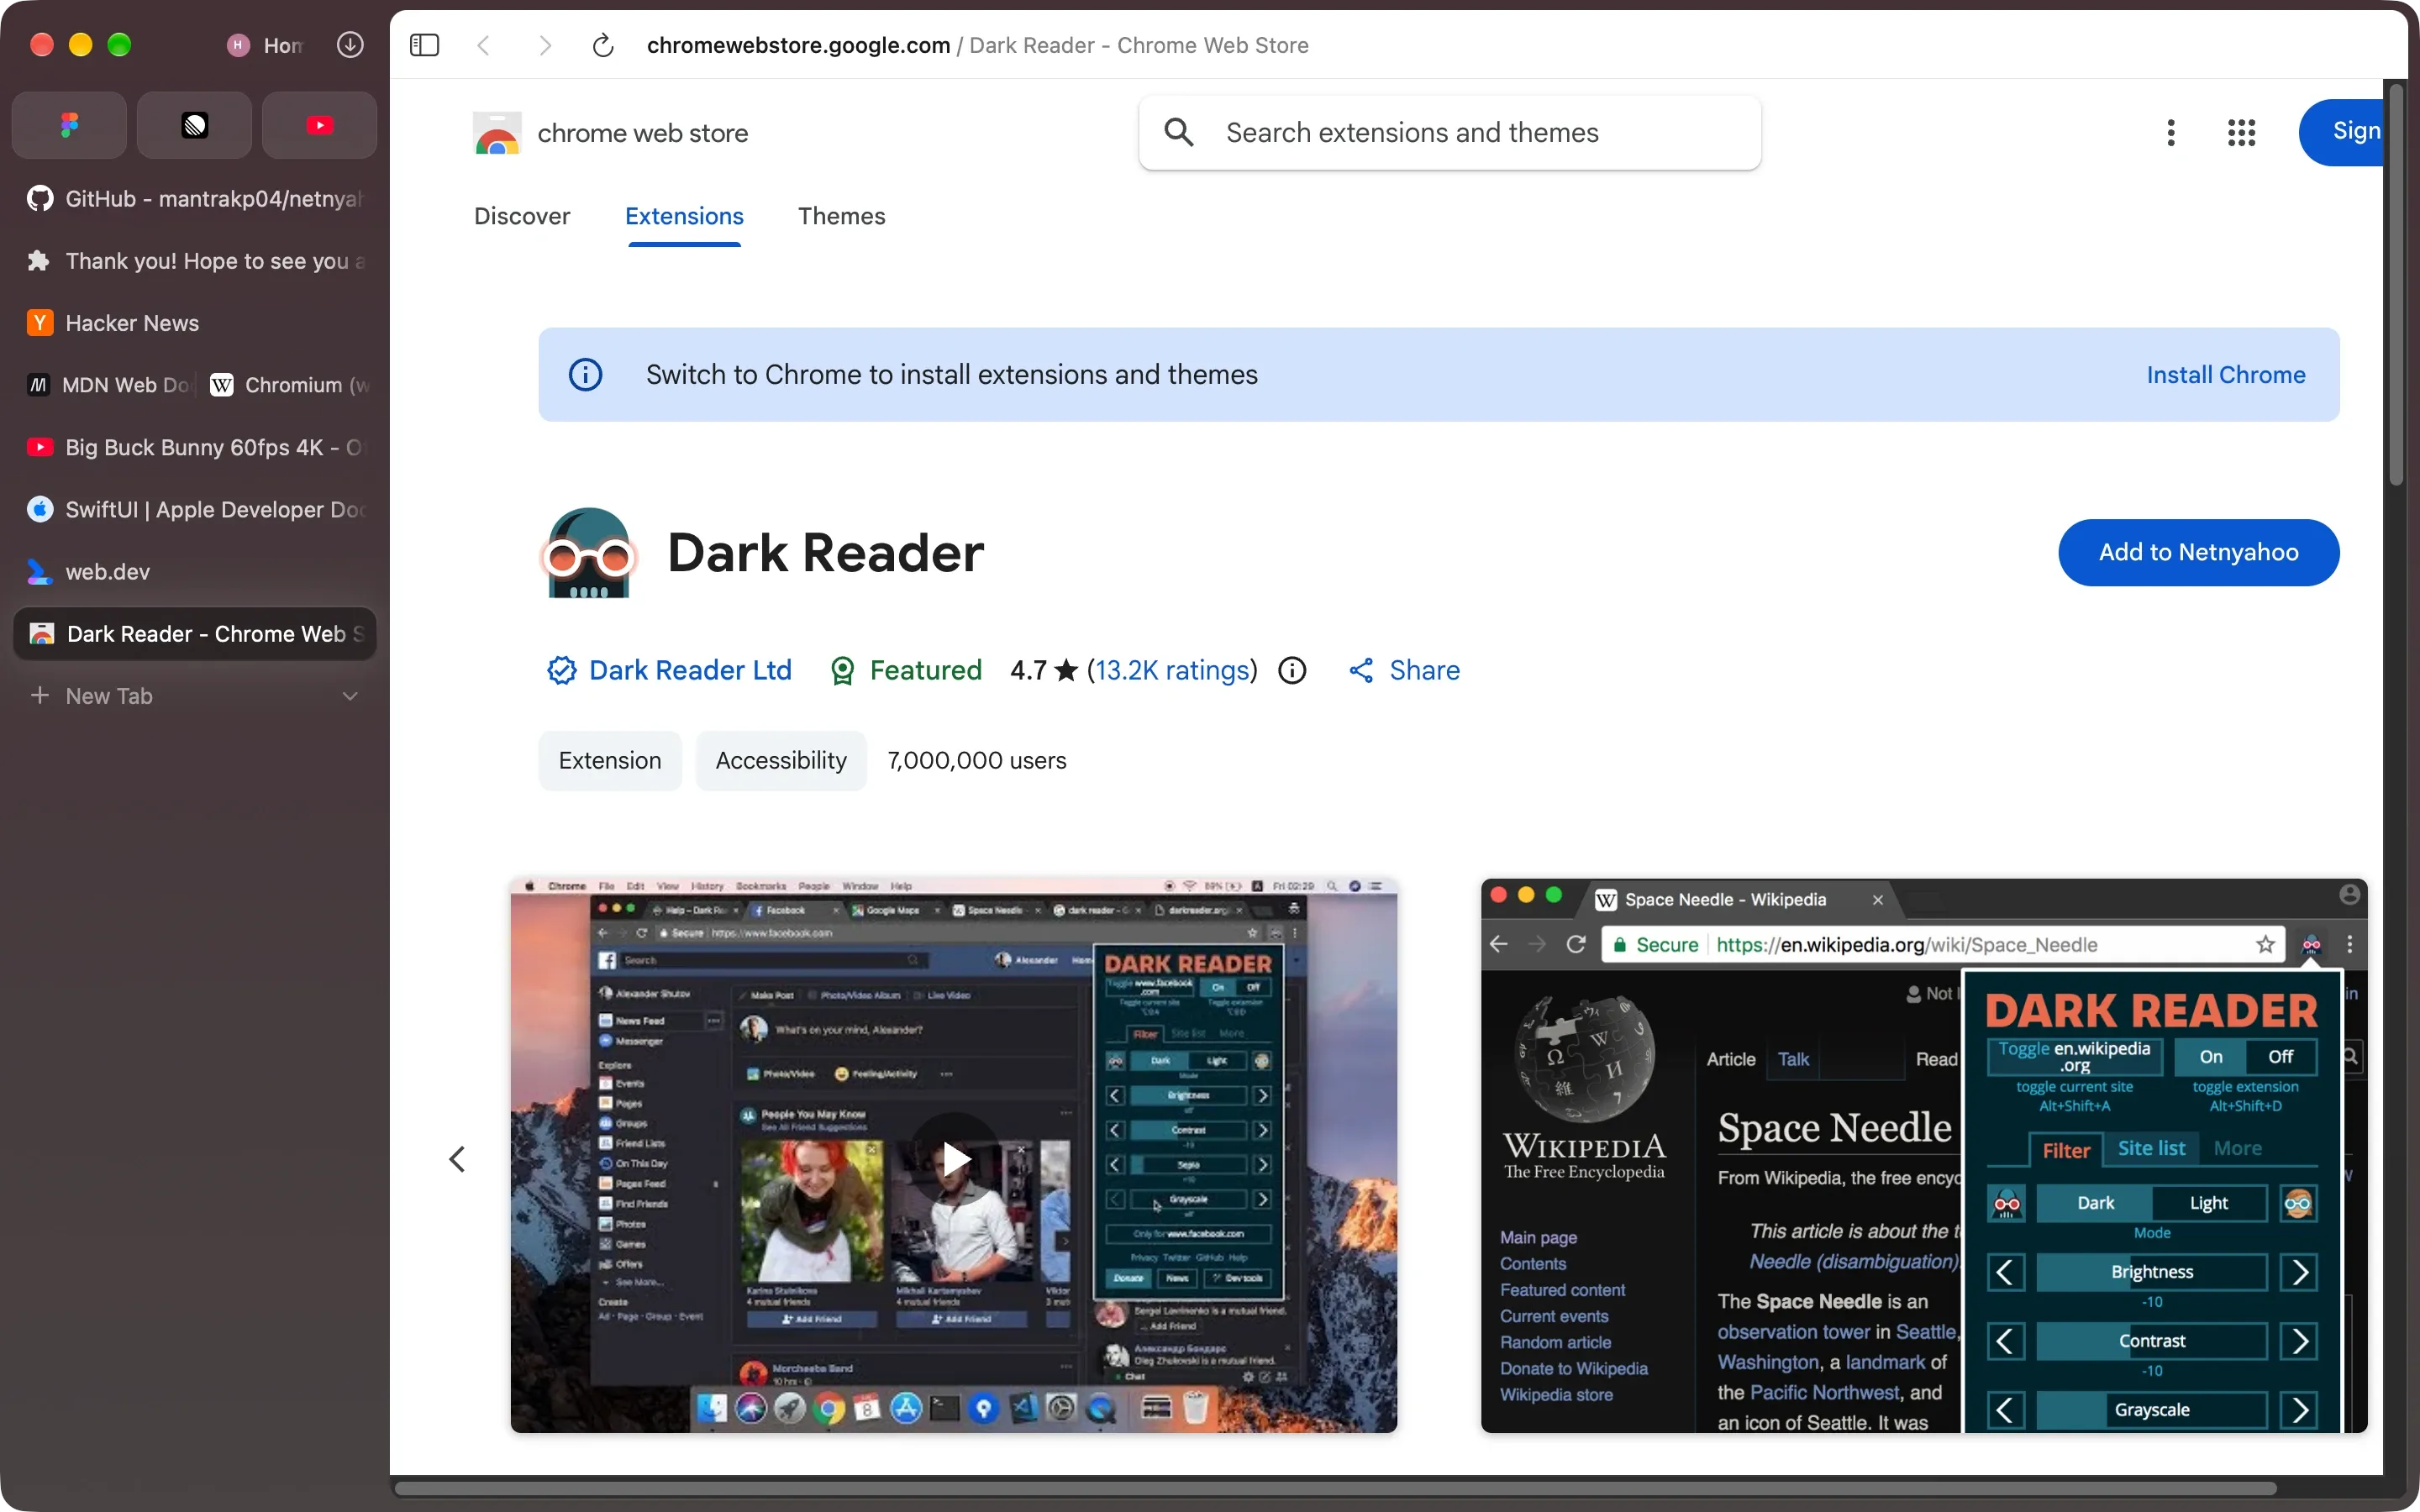Click the Featured label
This screenshot has height=1512, width=2420.
925,670
